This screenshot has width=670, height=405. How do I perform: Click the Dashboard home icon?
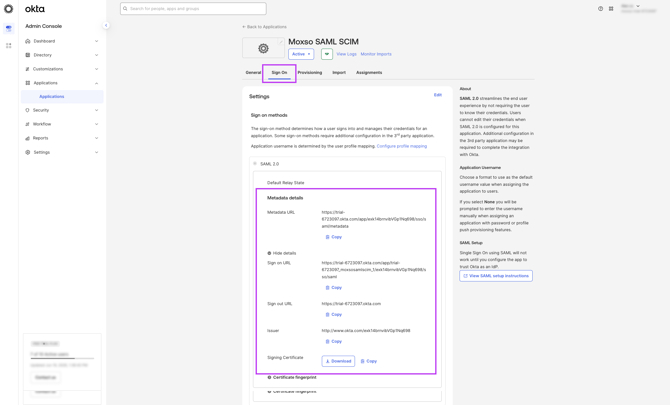pos(28,41)
